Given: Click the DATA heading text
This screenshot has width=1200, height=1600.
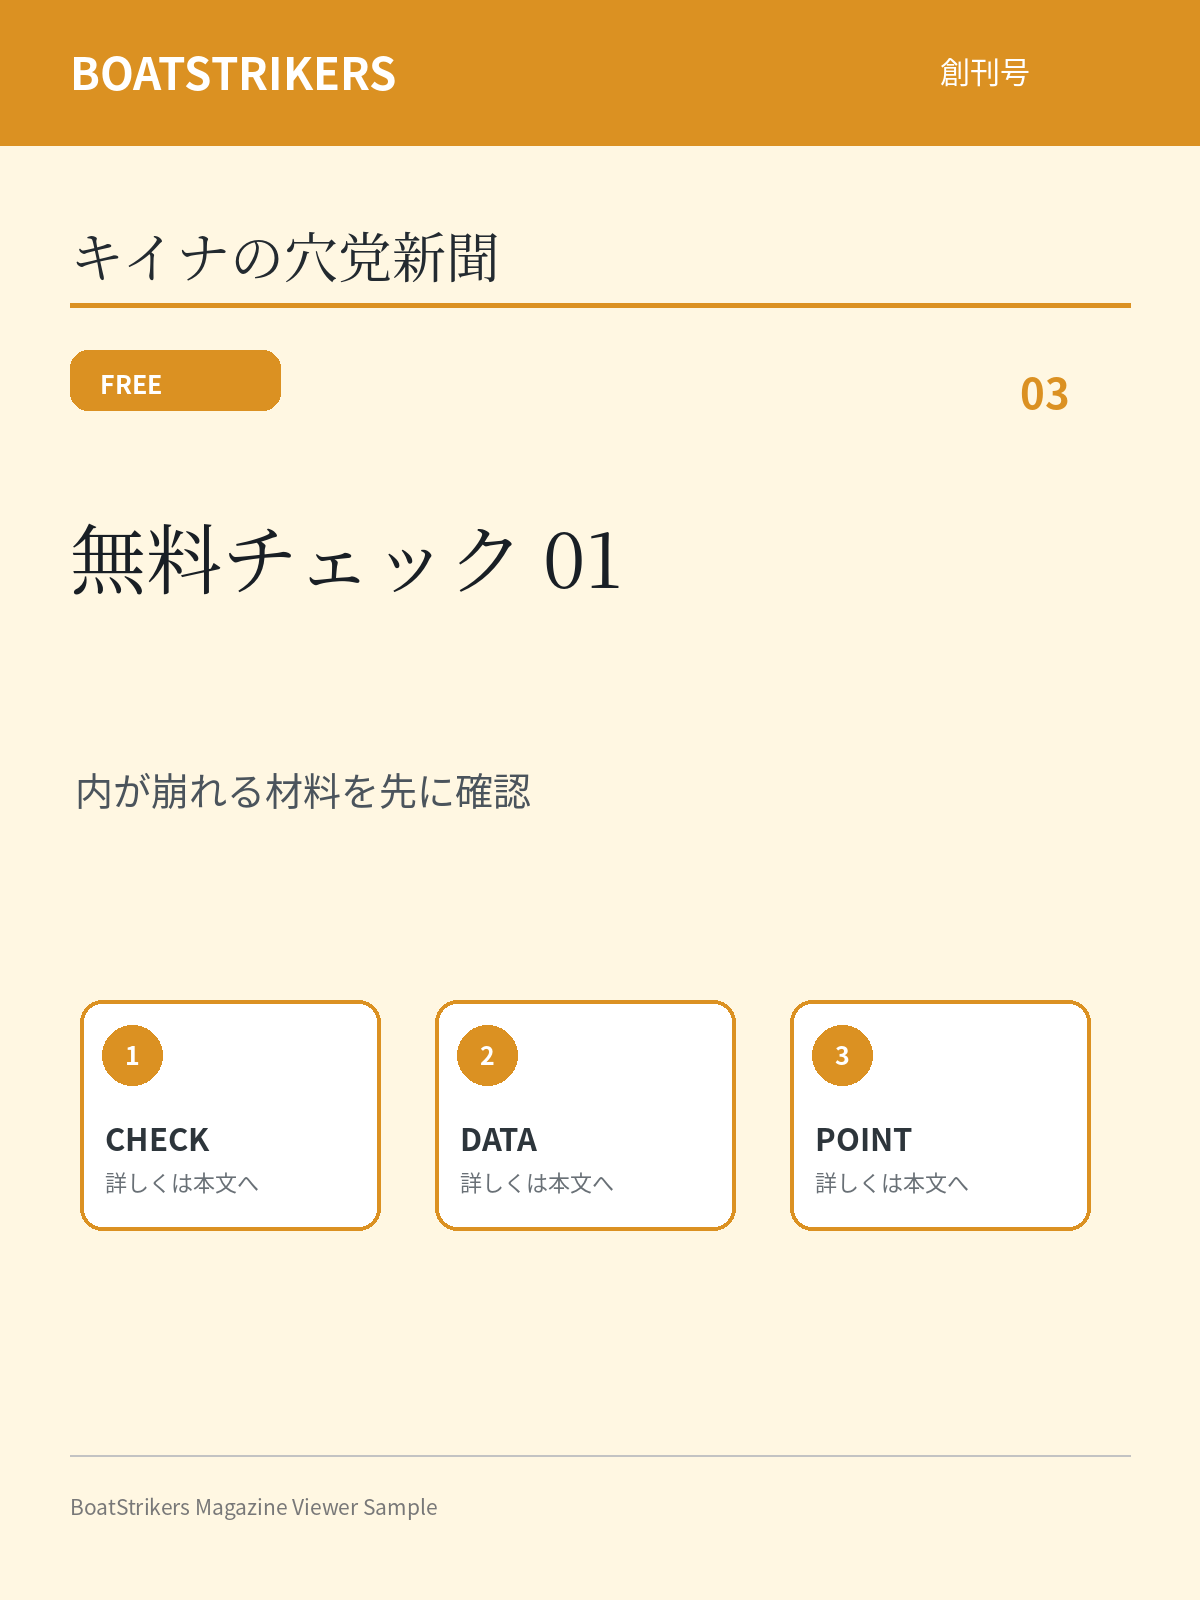Looking at the screenshot, I should [498, 1140].
